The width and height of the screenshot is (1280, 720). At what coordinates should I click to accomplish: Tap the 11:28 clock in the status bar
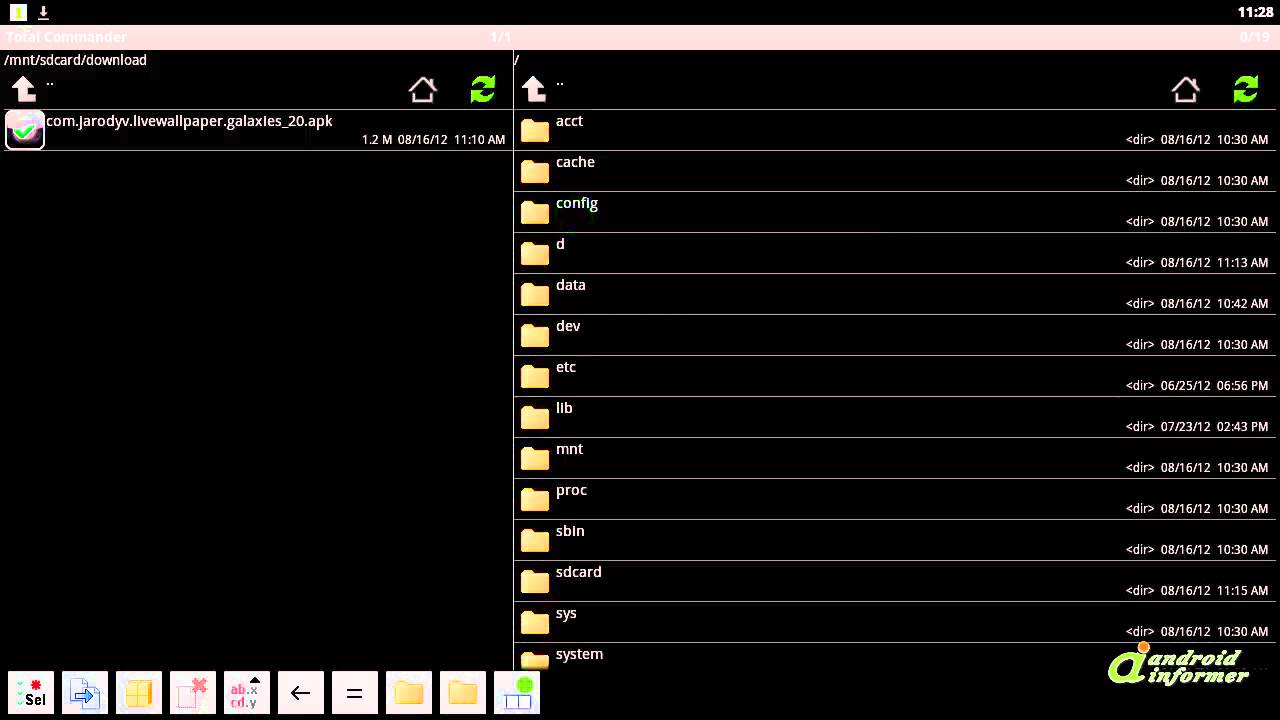[x=1255, y=12]
